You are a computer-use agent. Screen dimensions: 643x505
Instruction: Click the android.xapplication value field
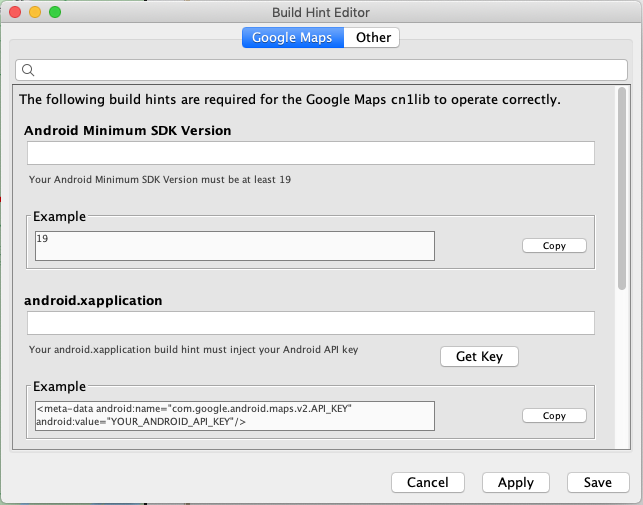point(311,323)
